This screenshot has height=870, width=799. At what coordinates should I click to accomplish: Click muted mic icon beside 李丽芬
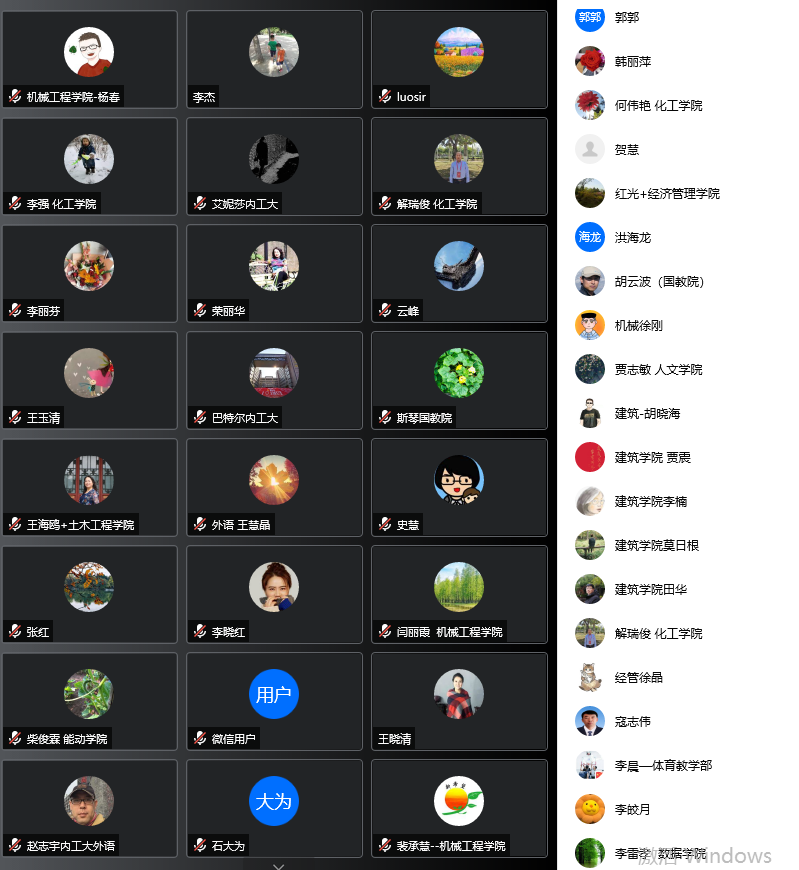pyautogui.click(x=16, y=311)
